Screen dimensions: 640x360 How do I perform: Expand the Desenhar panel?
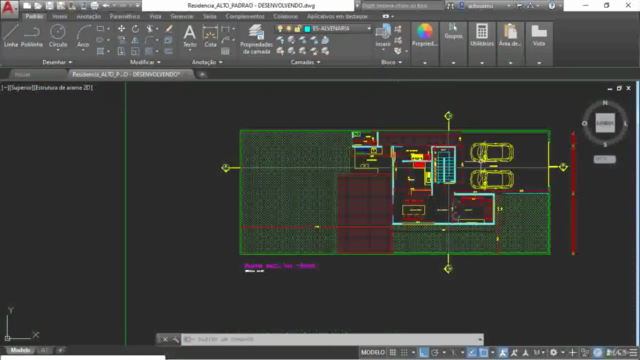[57, 62]
